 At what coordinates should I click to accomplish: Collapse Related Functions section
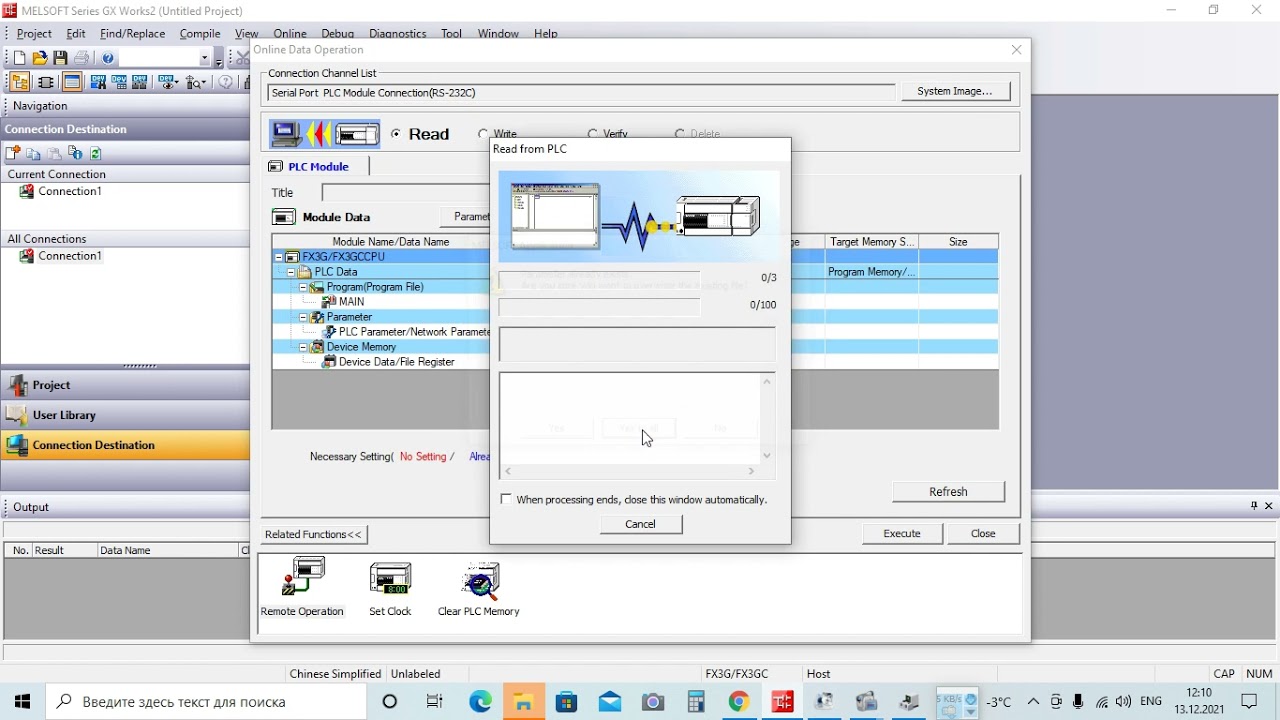click(x=314, y=534)
